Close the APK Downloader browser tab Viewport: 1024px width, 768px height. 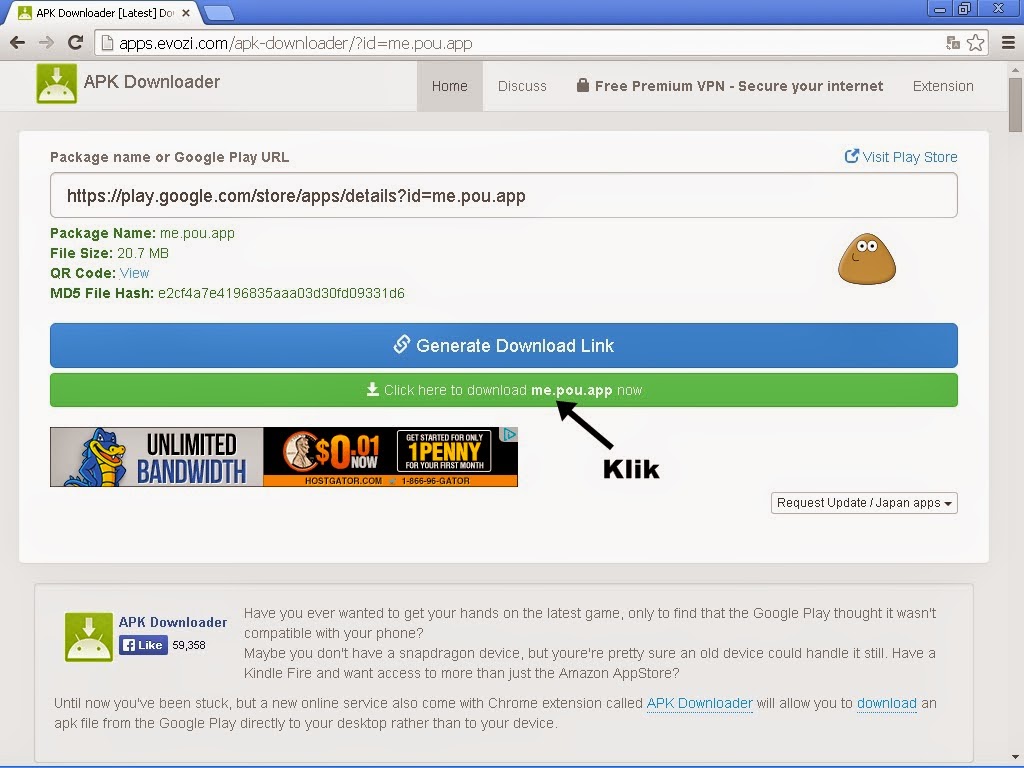tap(185, 12)
